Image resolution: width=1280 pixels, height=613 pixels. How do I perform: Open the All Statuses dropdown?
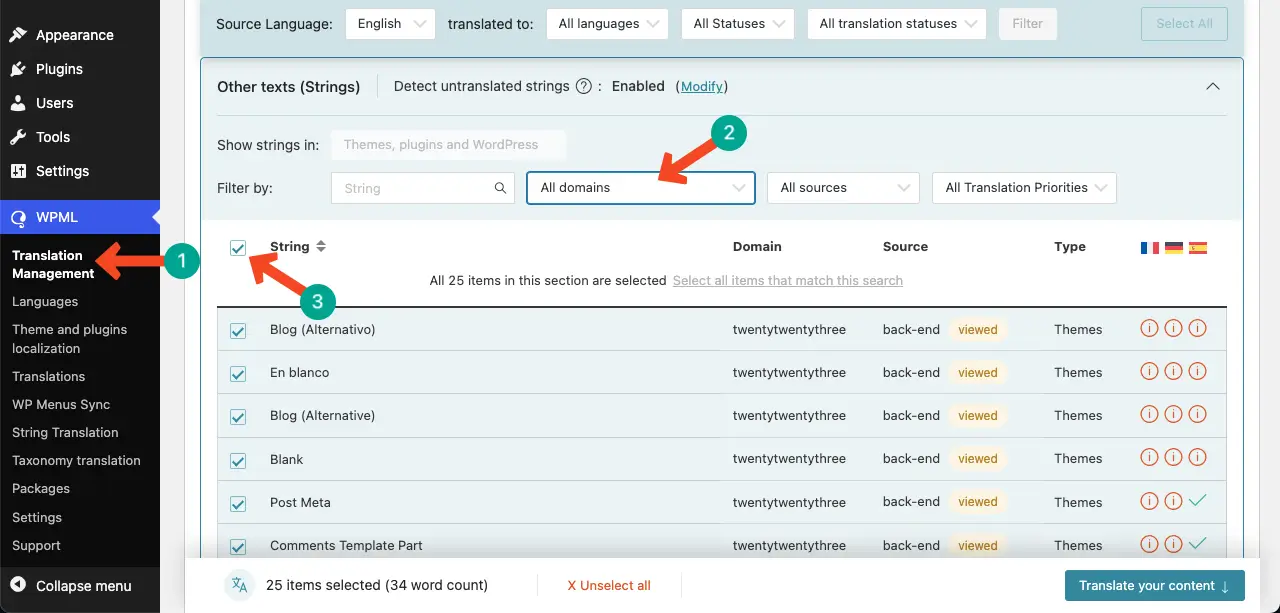(x=738, y=24)
